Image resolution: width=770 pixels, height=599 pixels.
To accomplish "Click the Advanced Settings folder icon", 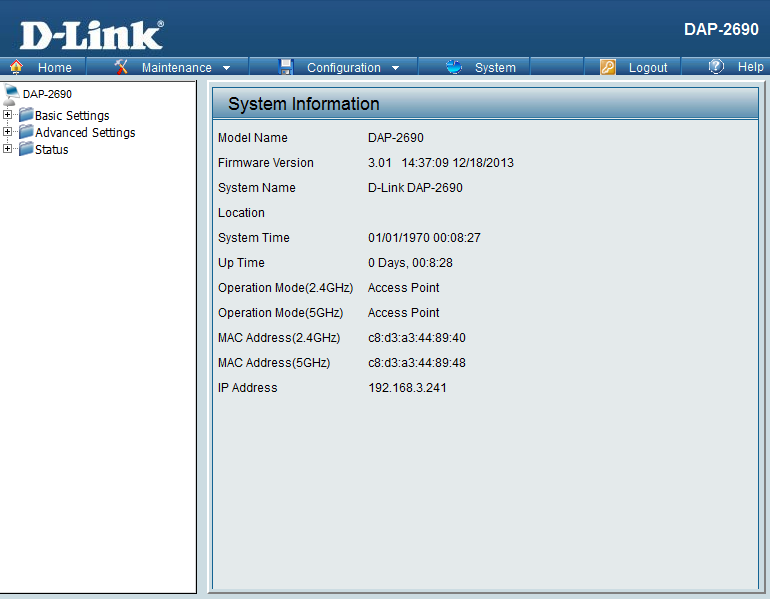I will point(26,132).
